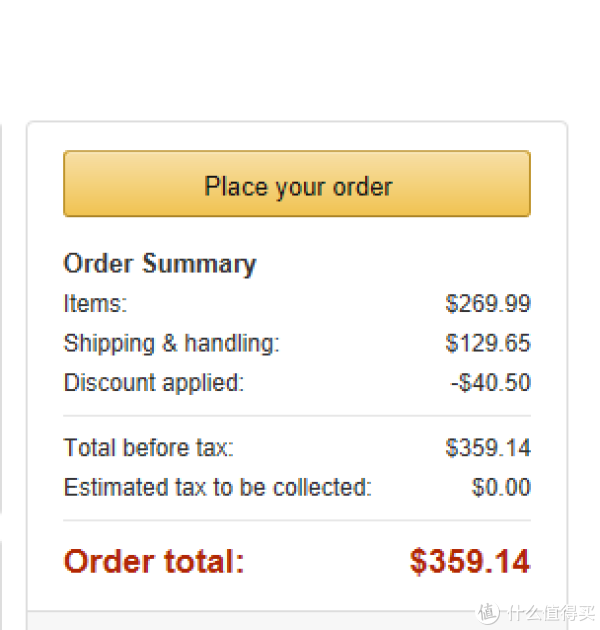Select the red $359.14 order total amount
The width and height of the screenshot is (600, 630).
click(x=470, y=561)
